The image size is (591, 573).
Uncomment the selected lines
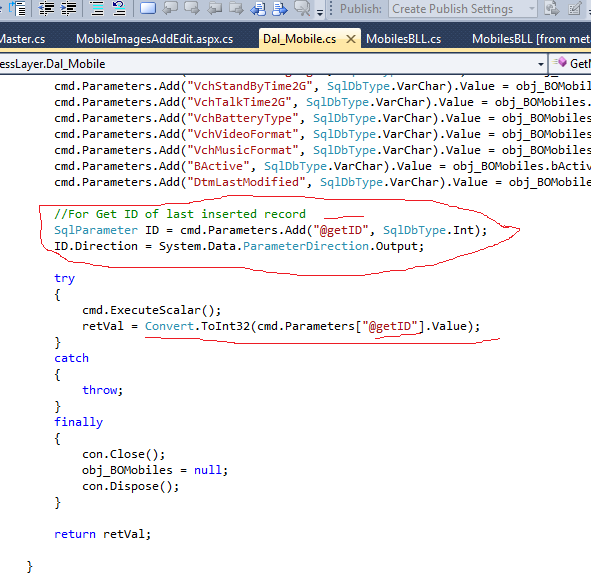point(119,8)
